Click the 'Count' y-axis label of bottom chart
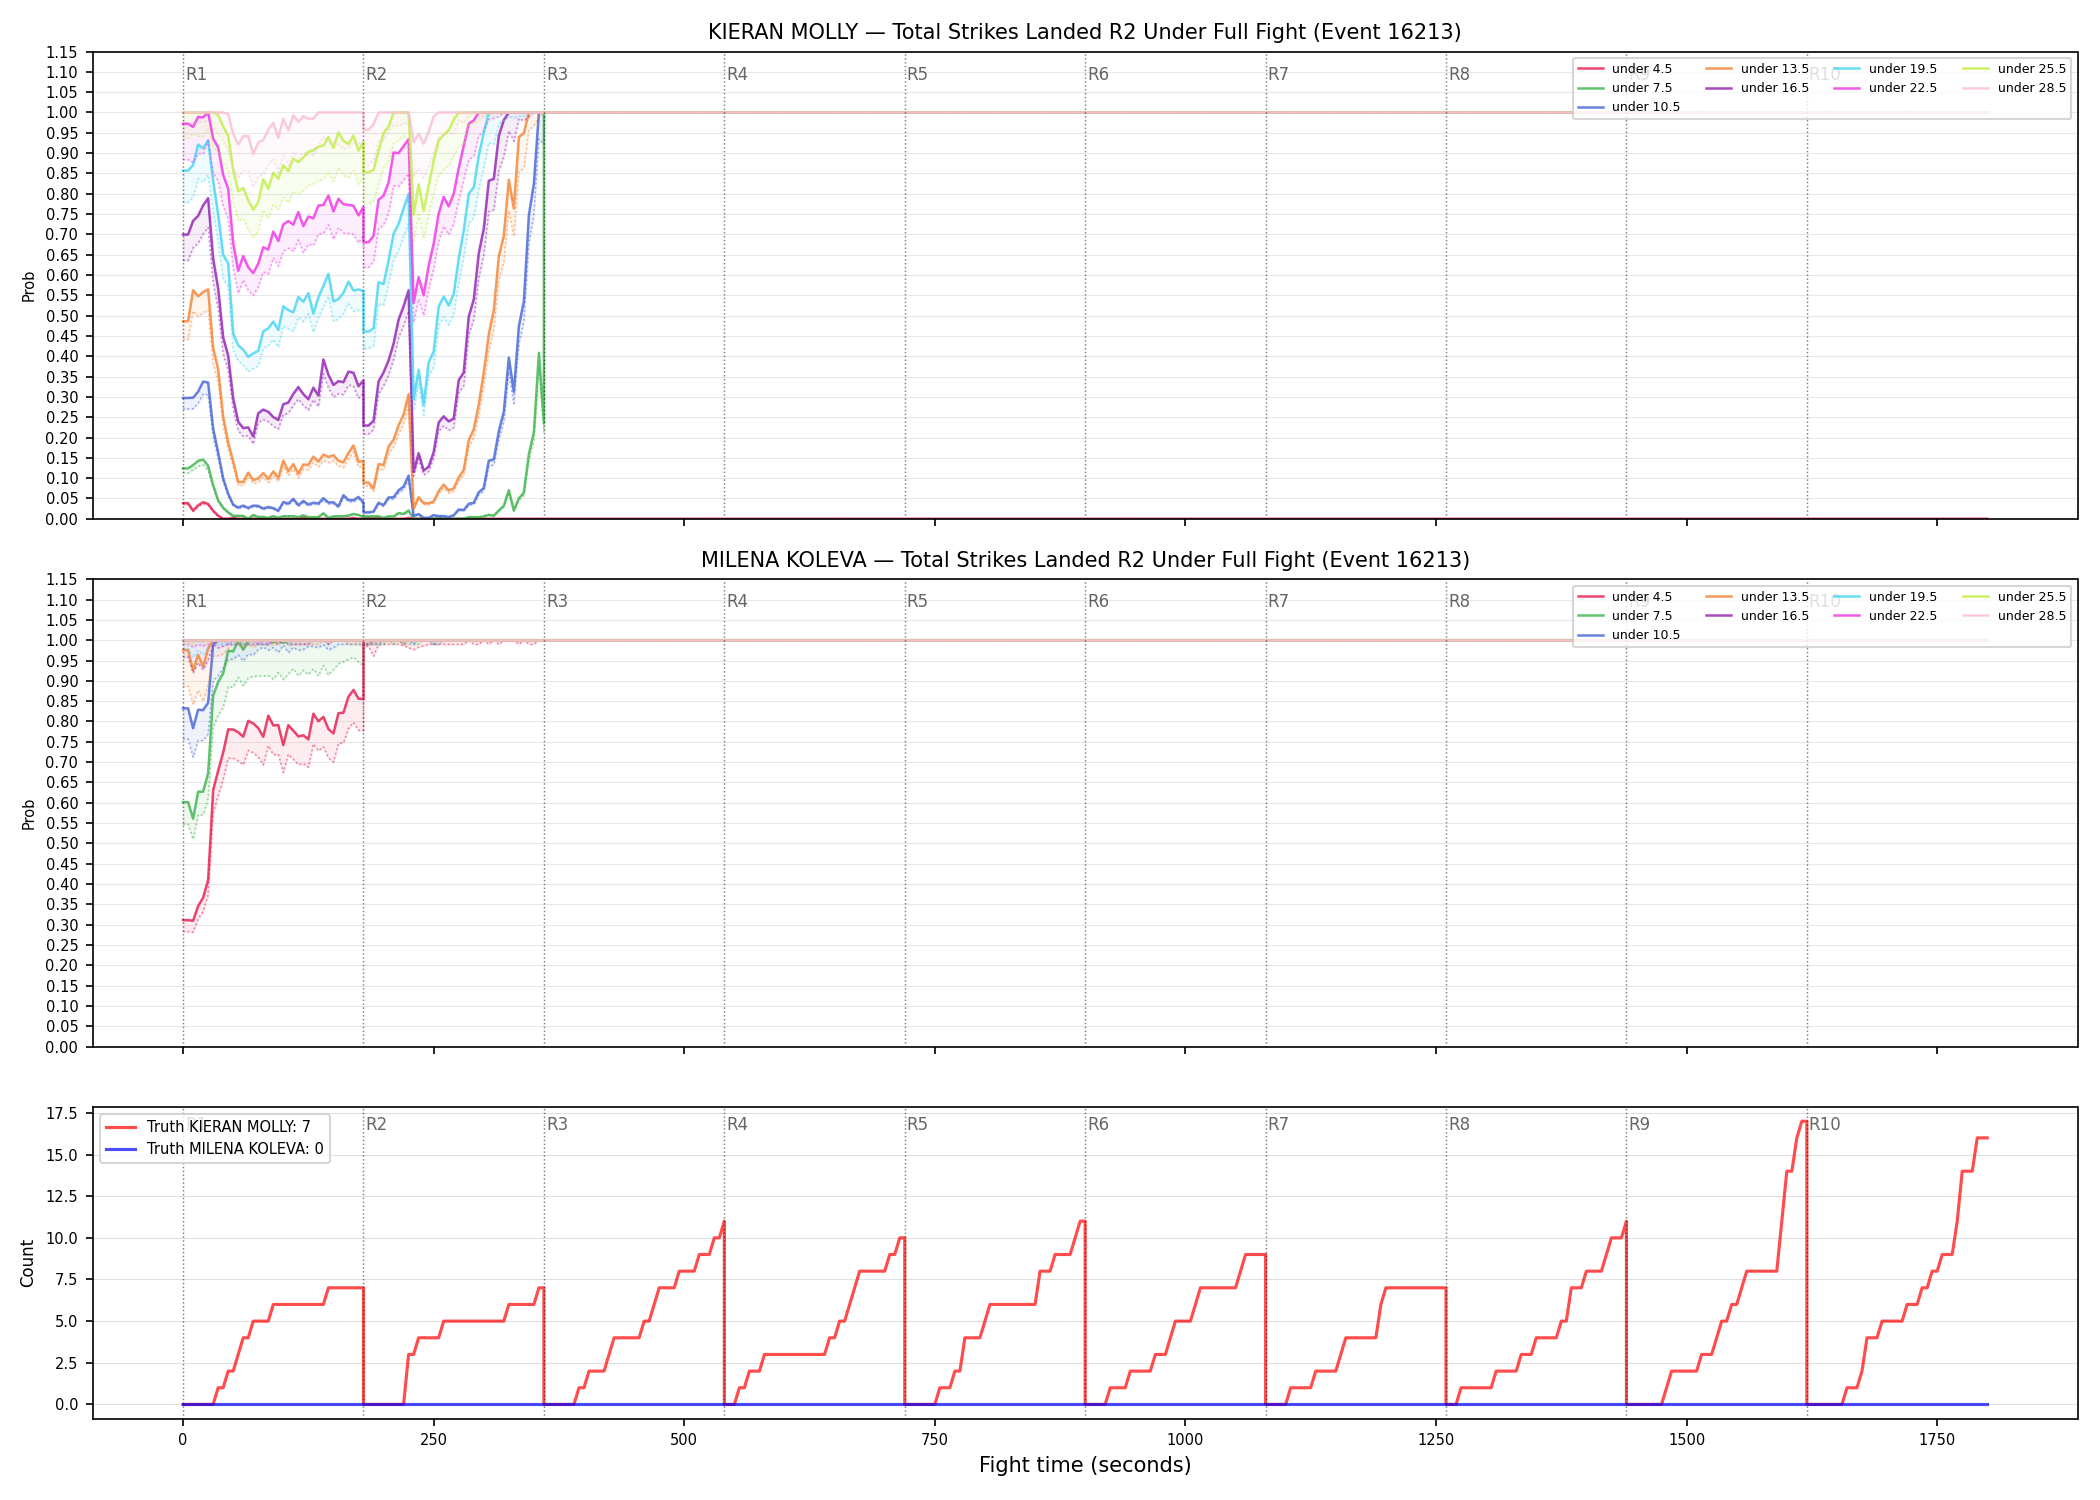The image size is (2100, 1500). coord(27,1263)
